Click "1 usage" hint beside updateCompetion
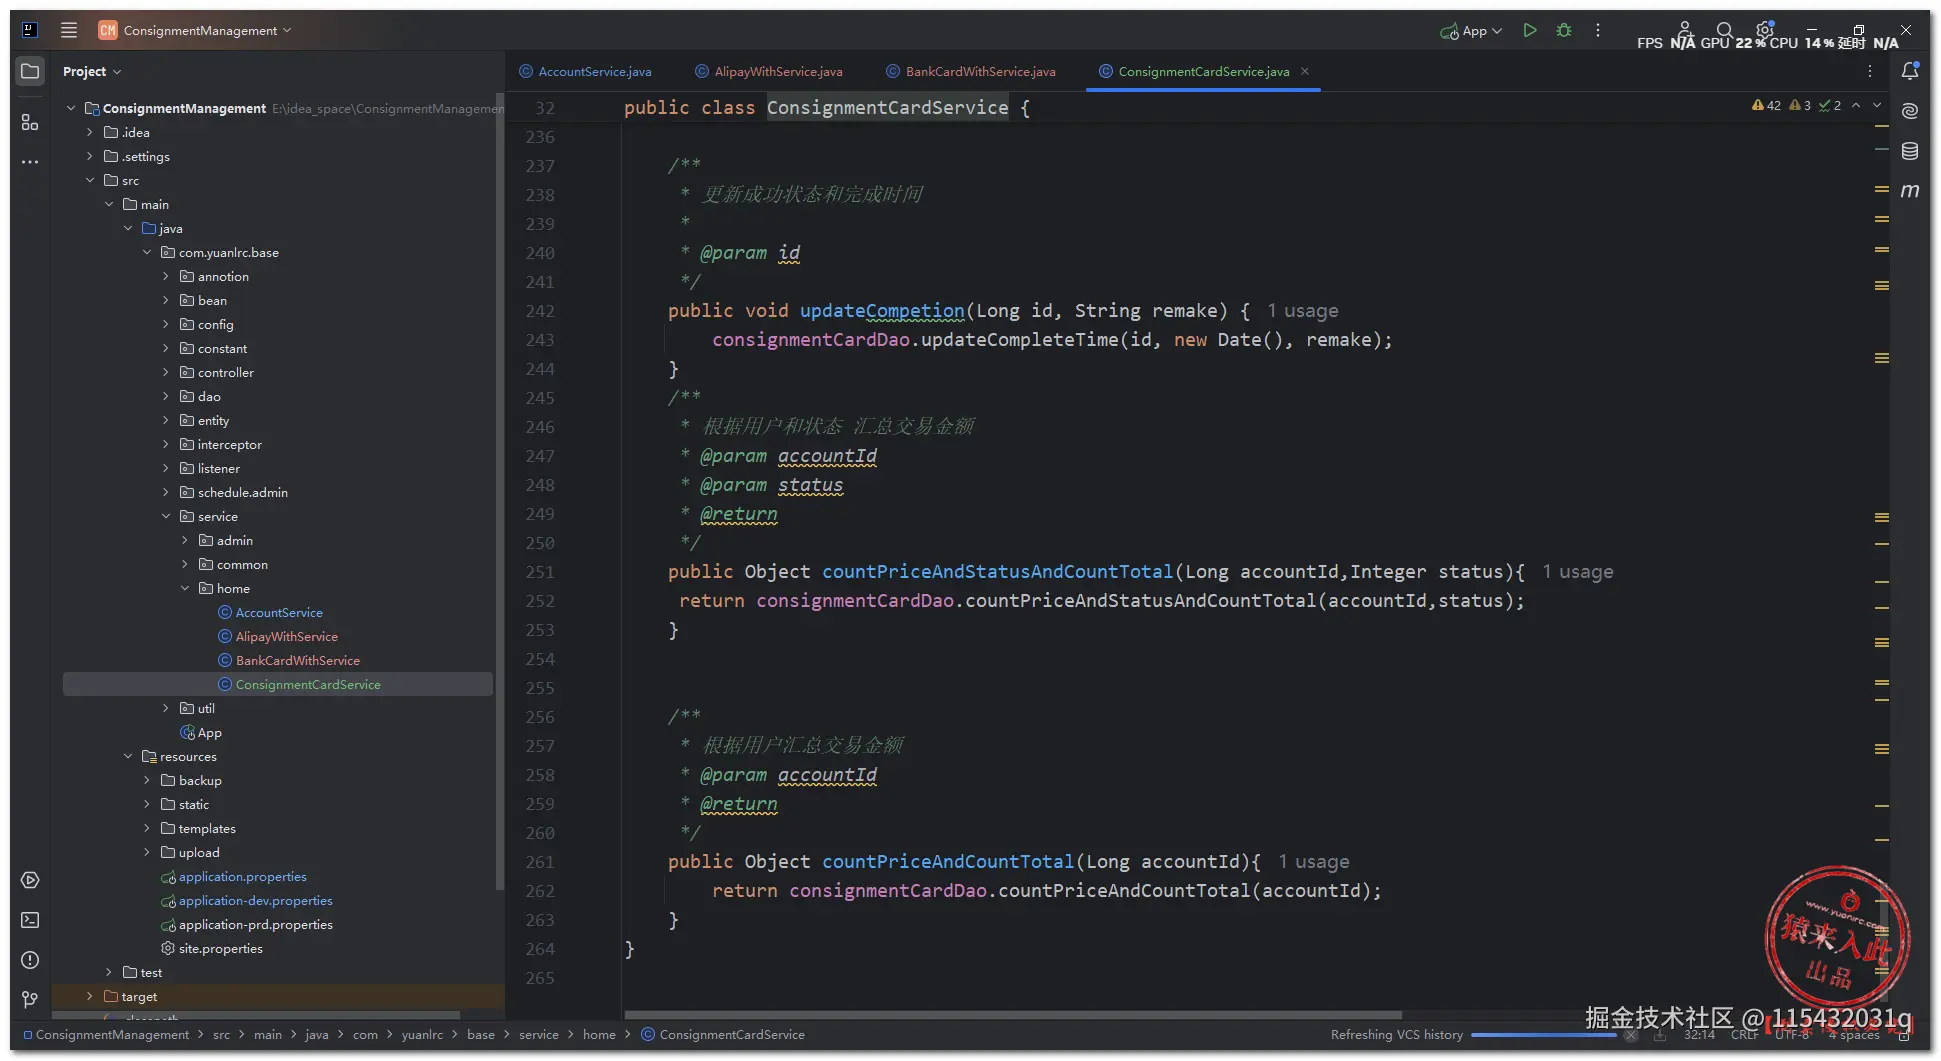This screenshot has height=1061, width=1941. tap(1302, 311)
